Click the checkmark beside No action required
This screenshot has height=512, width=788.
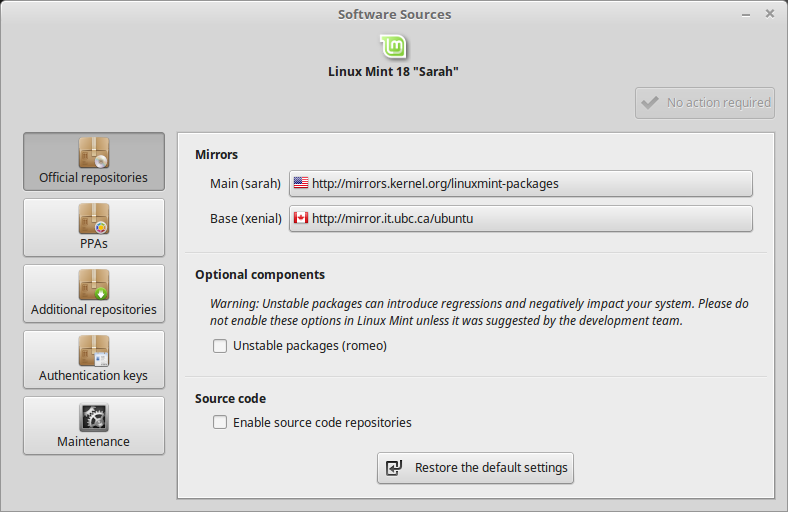pyautogui.click(x=650, y=102)
